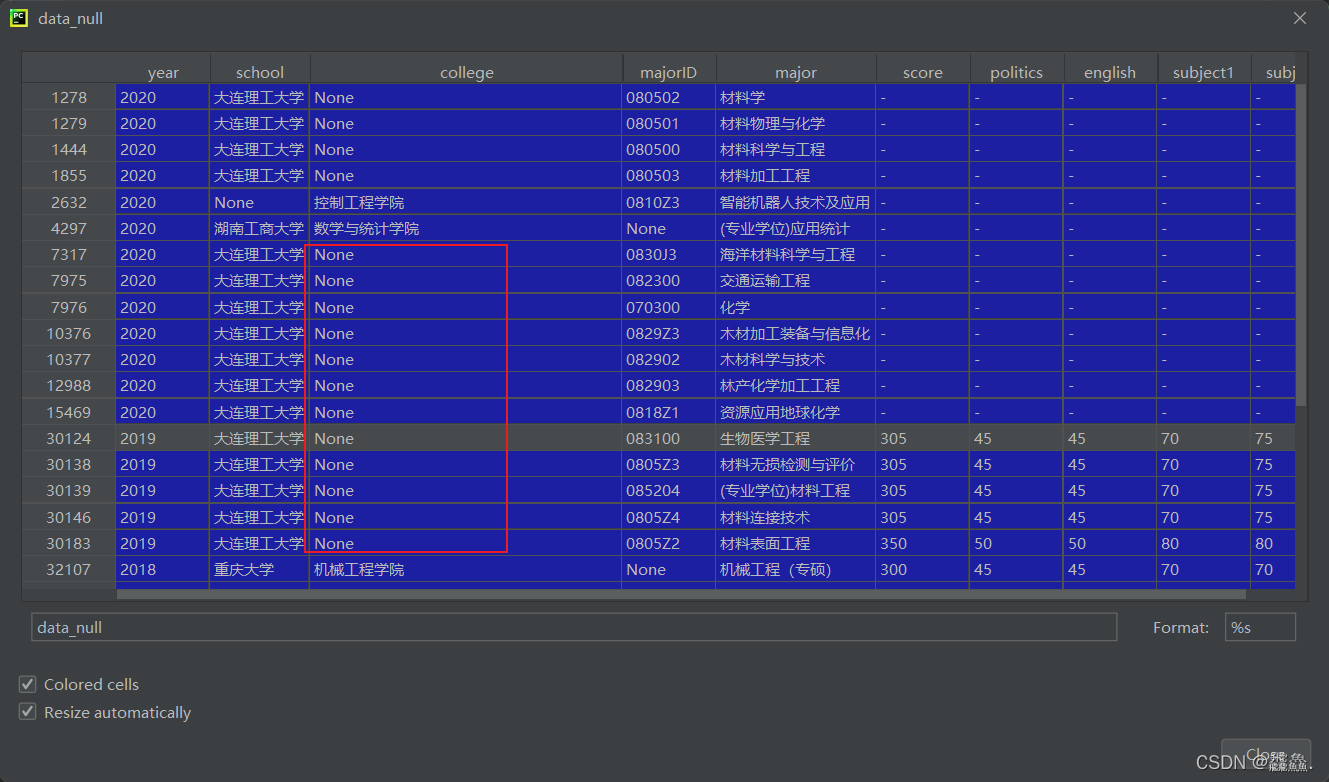
Task: Select major cell 机械工程（专硕）
Action: click(796, 569)
